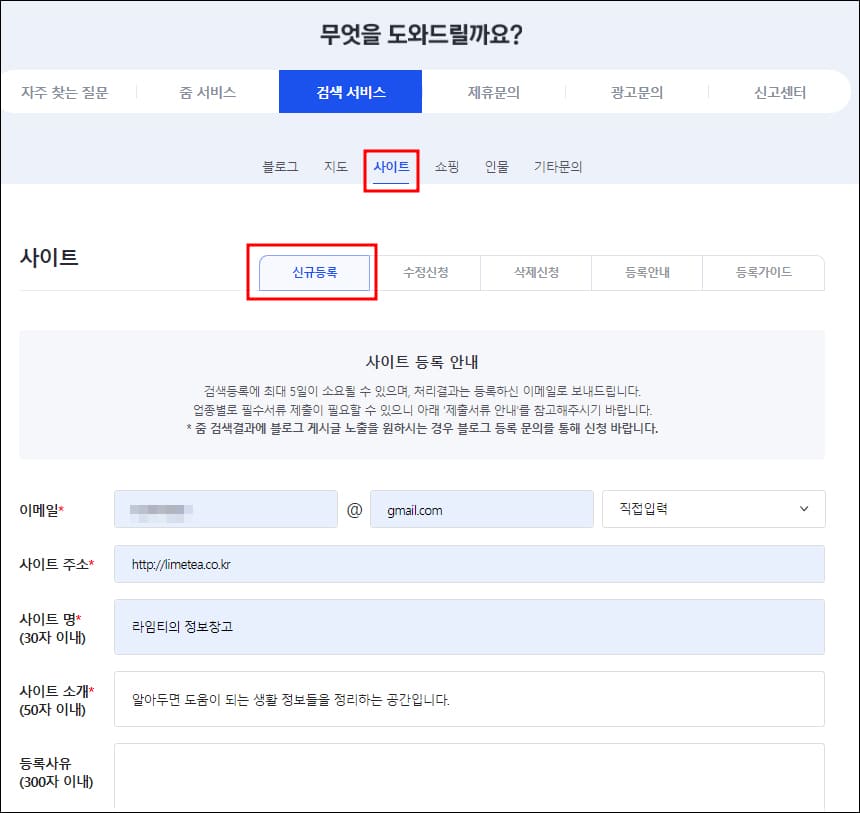Open the 지도 category
The image size is (860, 813).
click(336, 167)
